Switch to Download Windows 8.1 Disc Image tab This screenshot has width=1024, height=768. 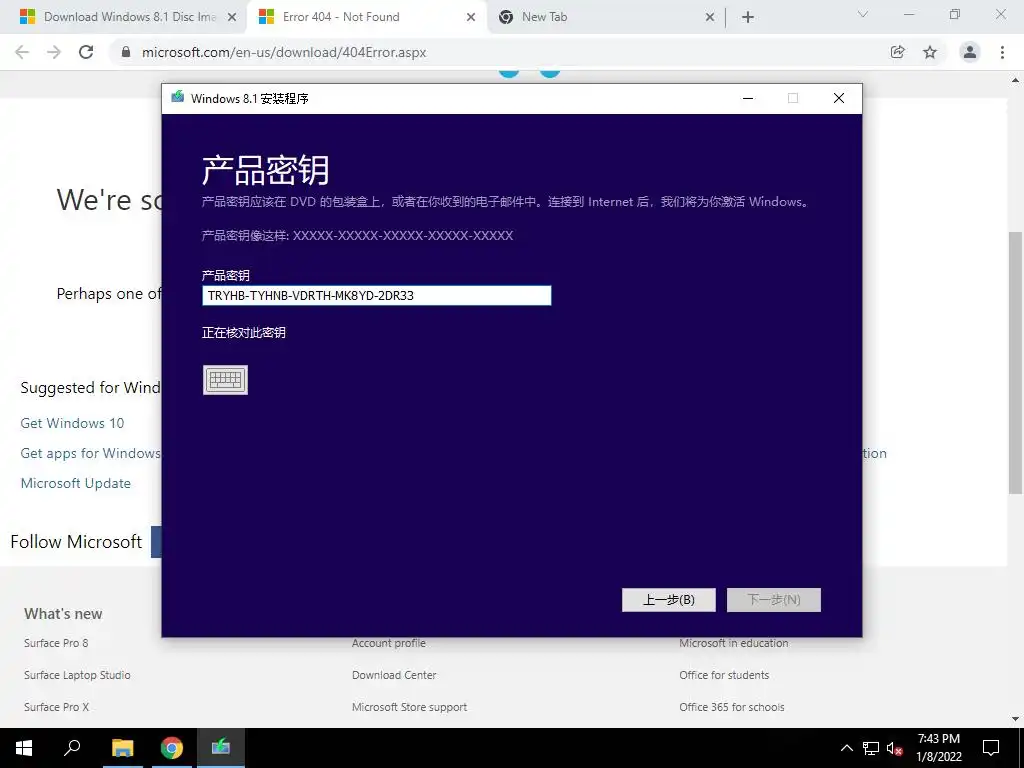[x=129, y=17]
